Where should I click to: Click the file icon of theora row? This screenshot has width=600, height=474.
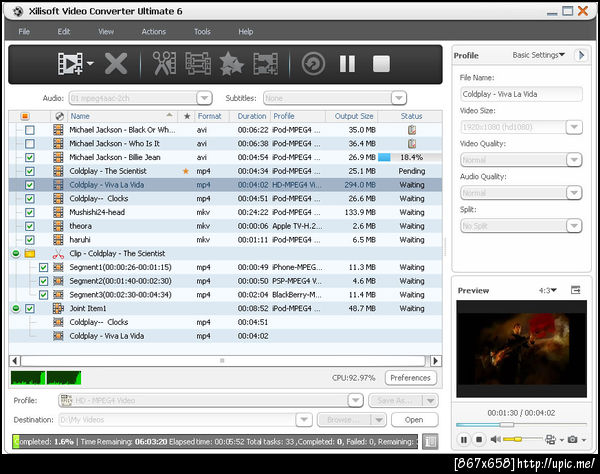click(58, 226)
